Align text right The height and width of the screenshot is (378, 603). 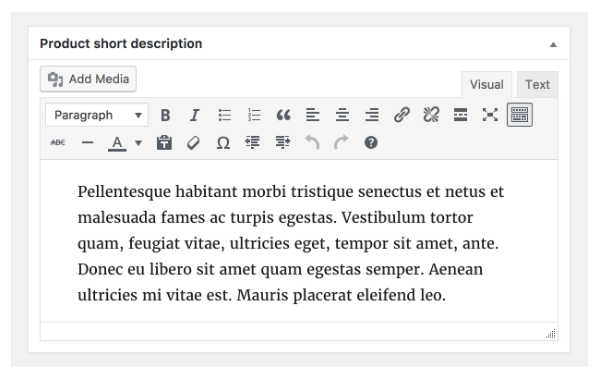coord(372,115)
